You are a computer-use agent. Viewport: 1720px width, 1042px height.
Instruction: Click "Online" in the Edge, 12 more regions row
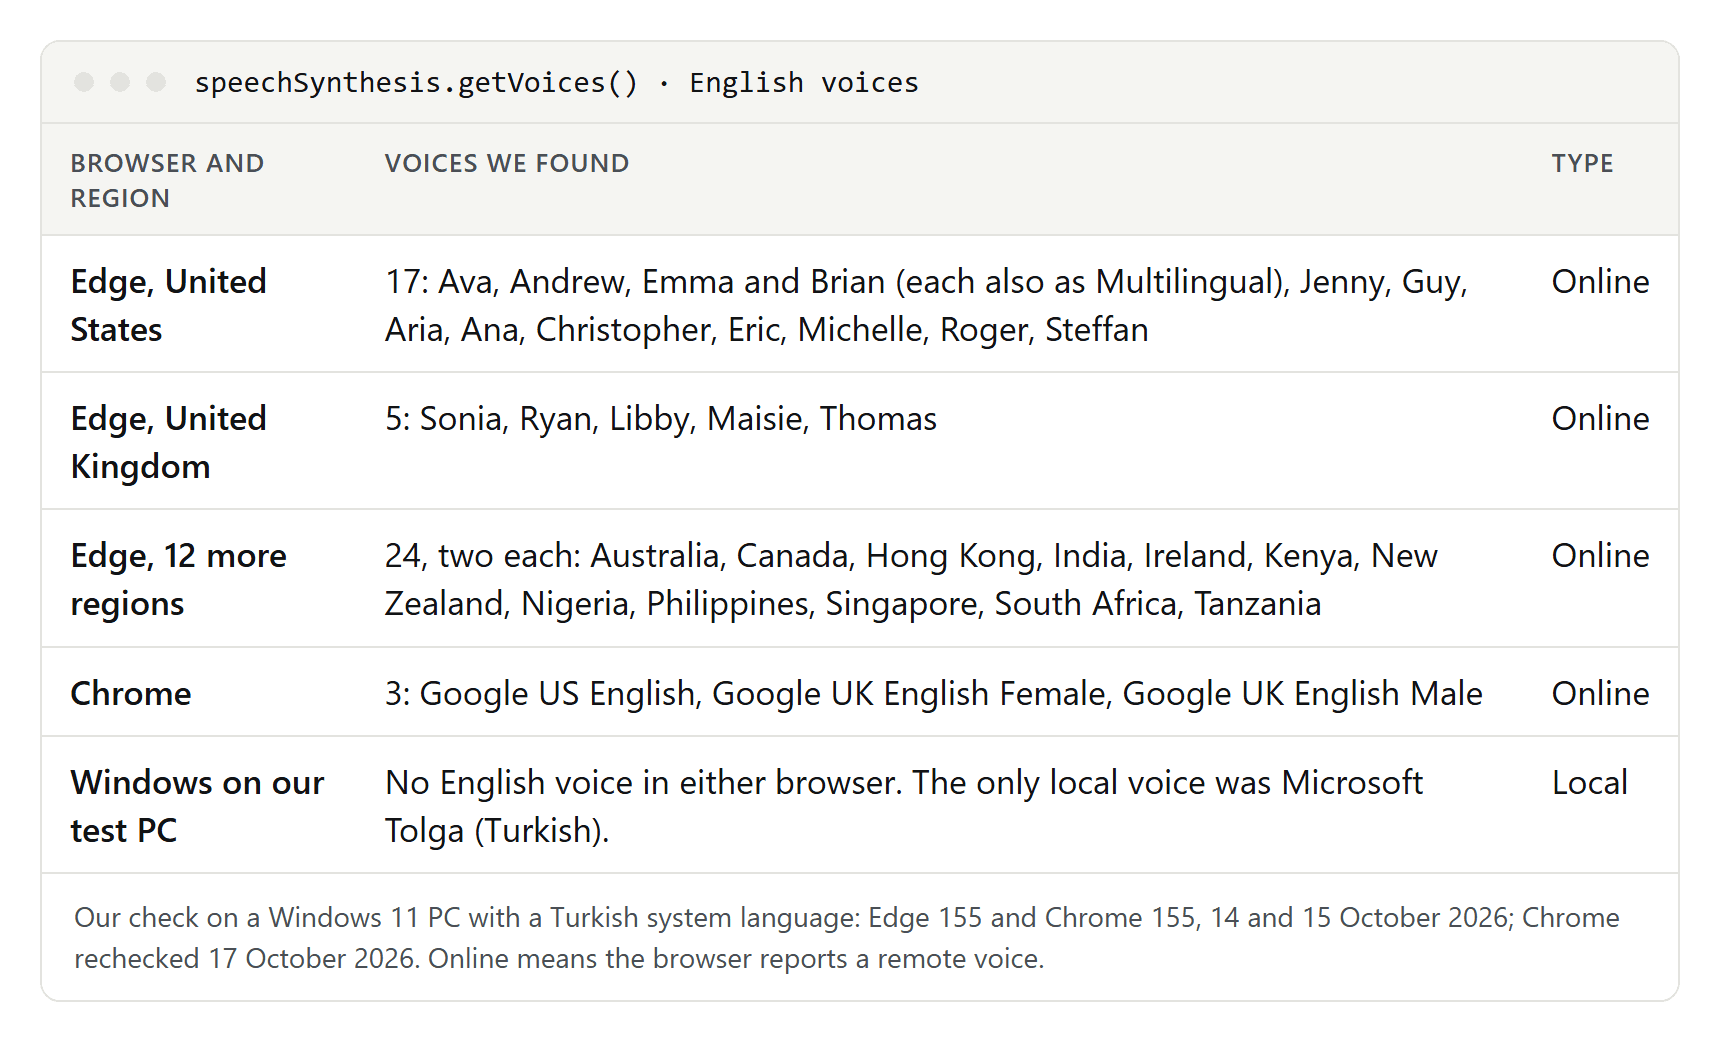tap(1600, 555)
